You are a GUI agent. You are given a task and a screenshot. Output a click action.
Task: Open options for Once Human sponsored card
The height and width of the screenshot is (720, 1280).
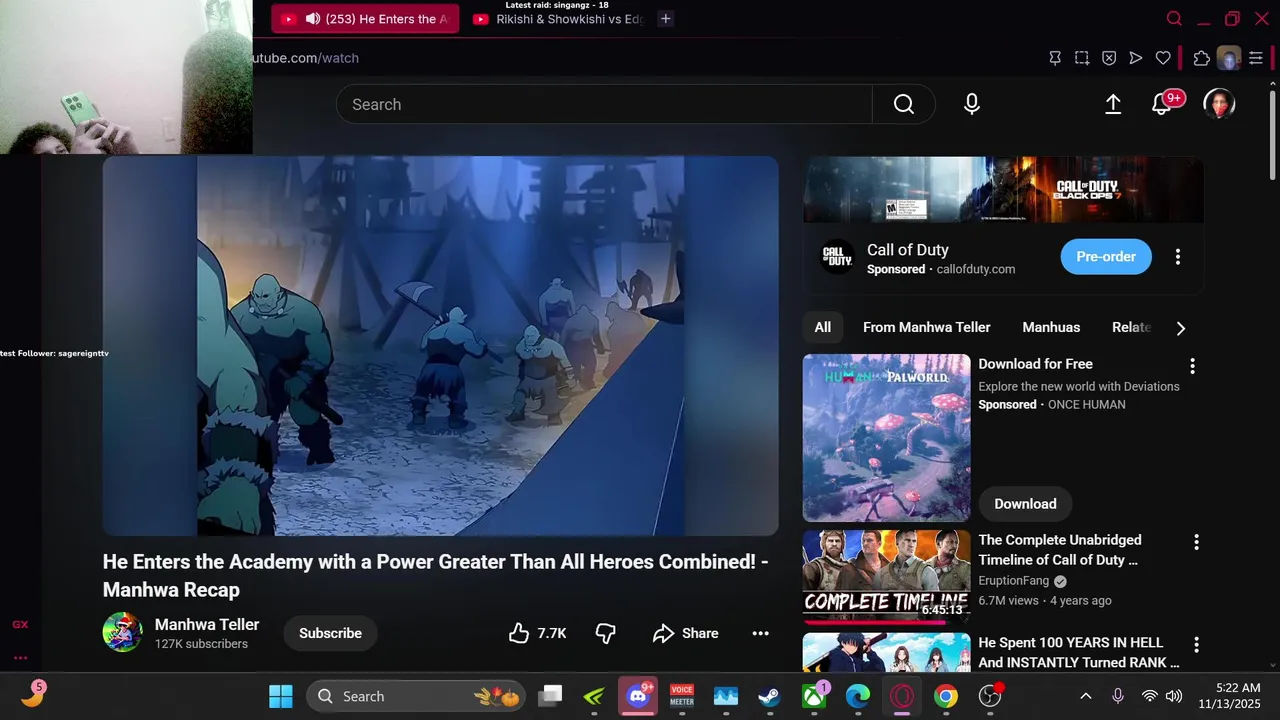pyautogui.click(x=1192, y=366)
